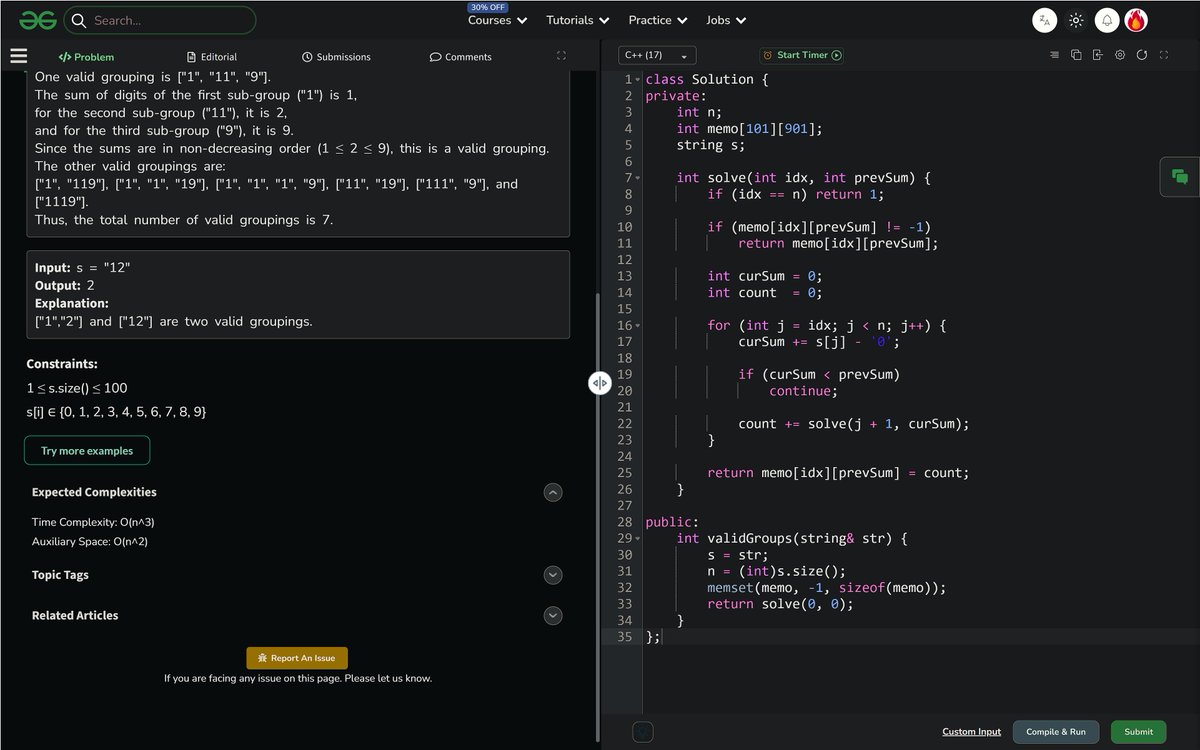Expand the Related Articles section
The height and width of the screenshot is (750, 1200).
553,616
